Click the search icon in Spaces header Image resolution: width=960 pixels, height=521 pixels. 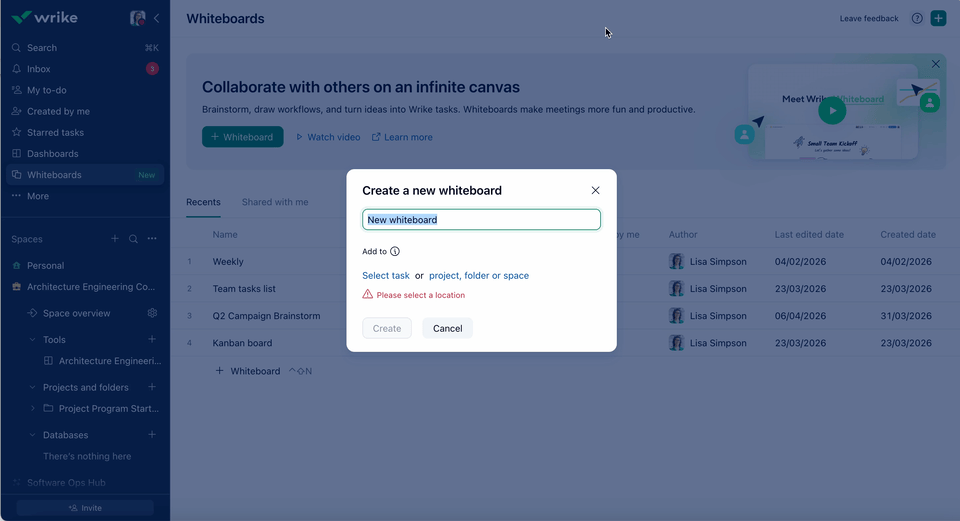click(133, 239)
